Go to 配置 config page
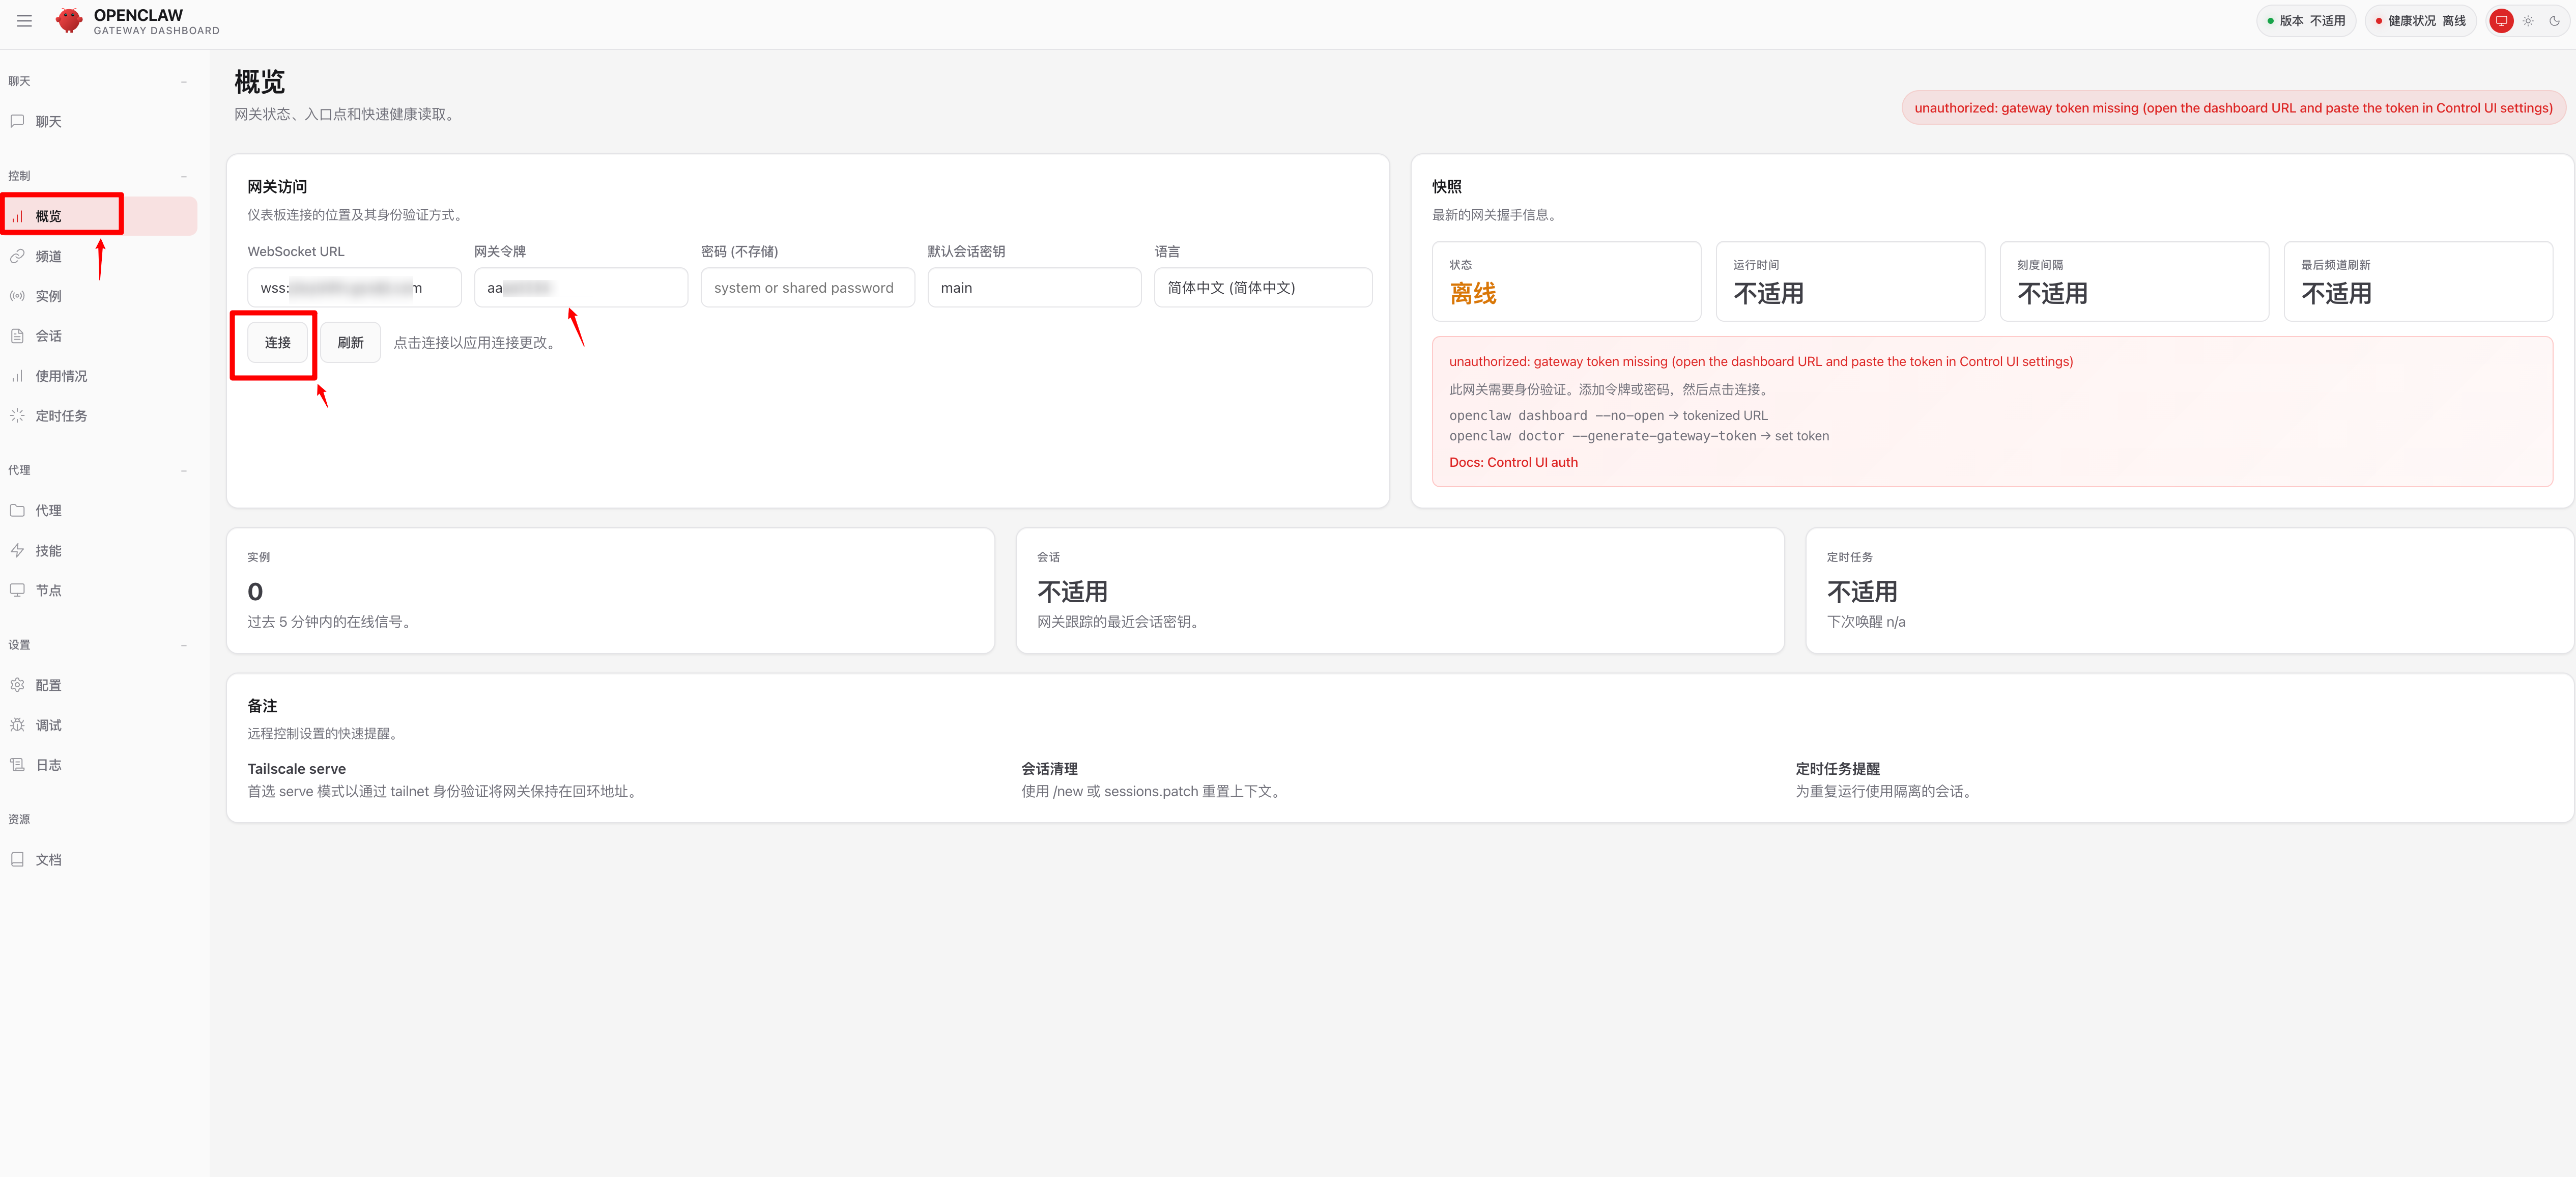2576x1177 pixels. coord(48,685)
